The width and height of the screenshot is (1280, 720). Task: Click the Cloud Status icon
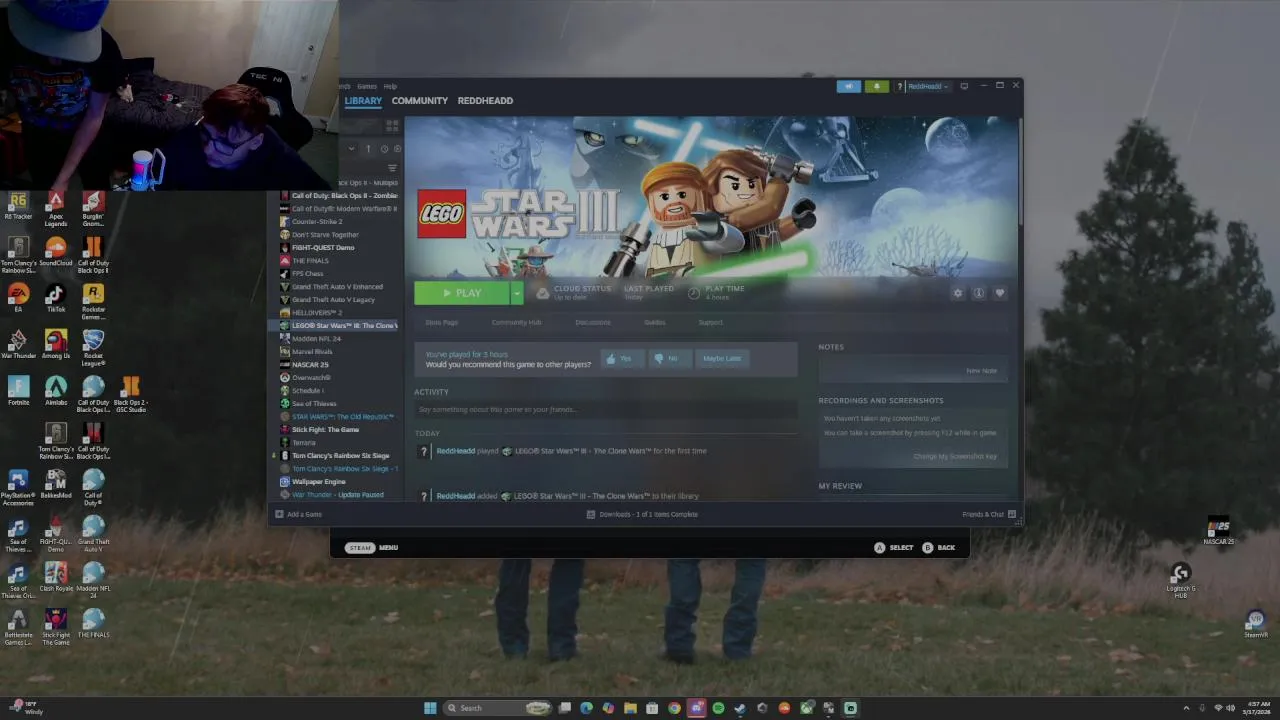coord(542,293)
